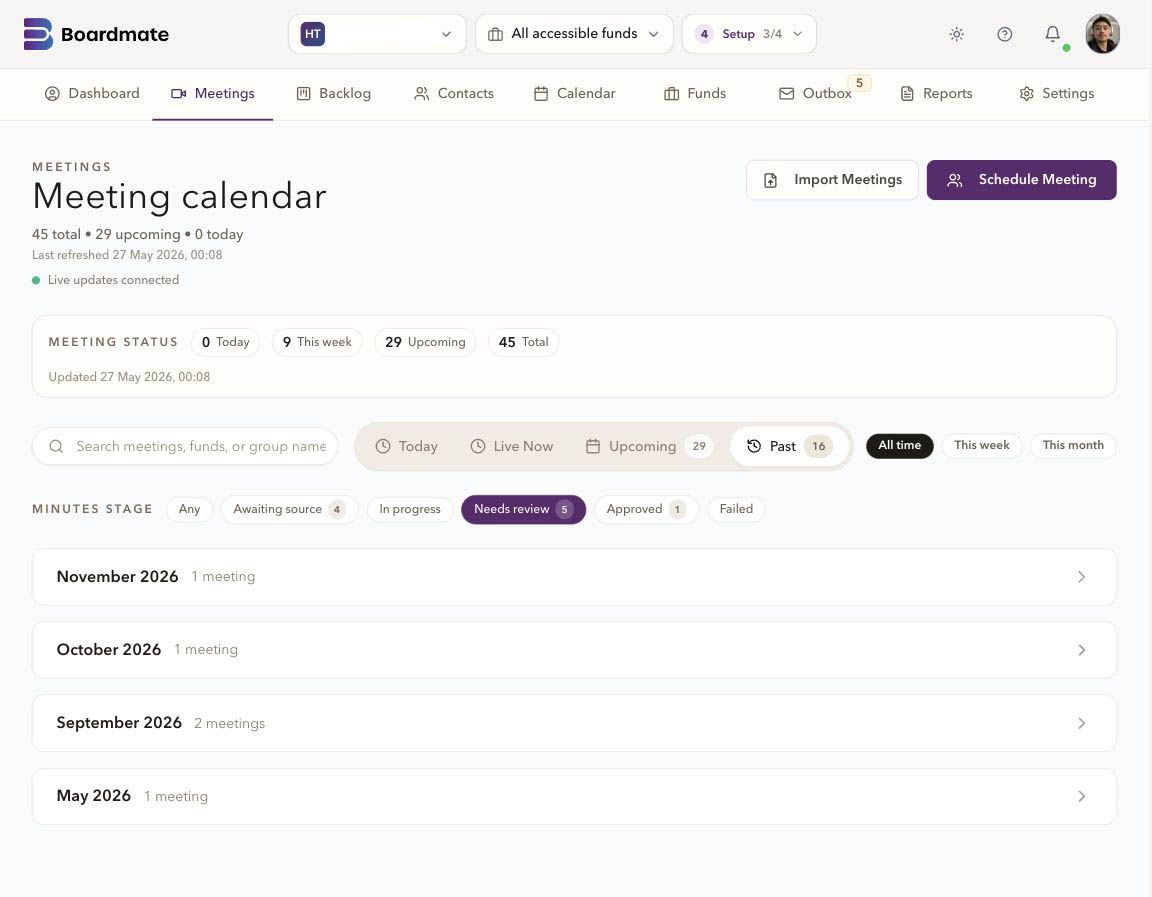The image size is (1152, 897).
Task: Open the Calendar tab
Action: [574, 94]
